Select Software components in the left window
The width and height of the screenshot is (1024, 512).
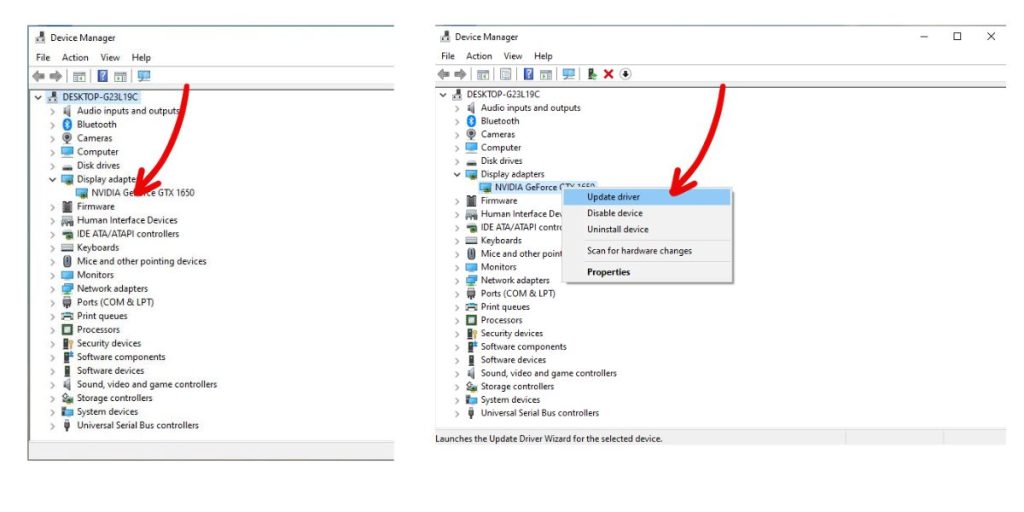coord(121,357)
